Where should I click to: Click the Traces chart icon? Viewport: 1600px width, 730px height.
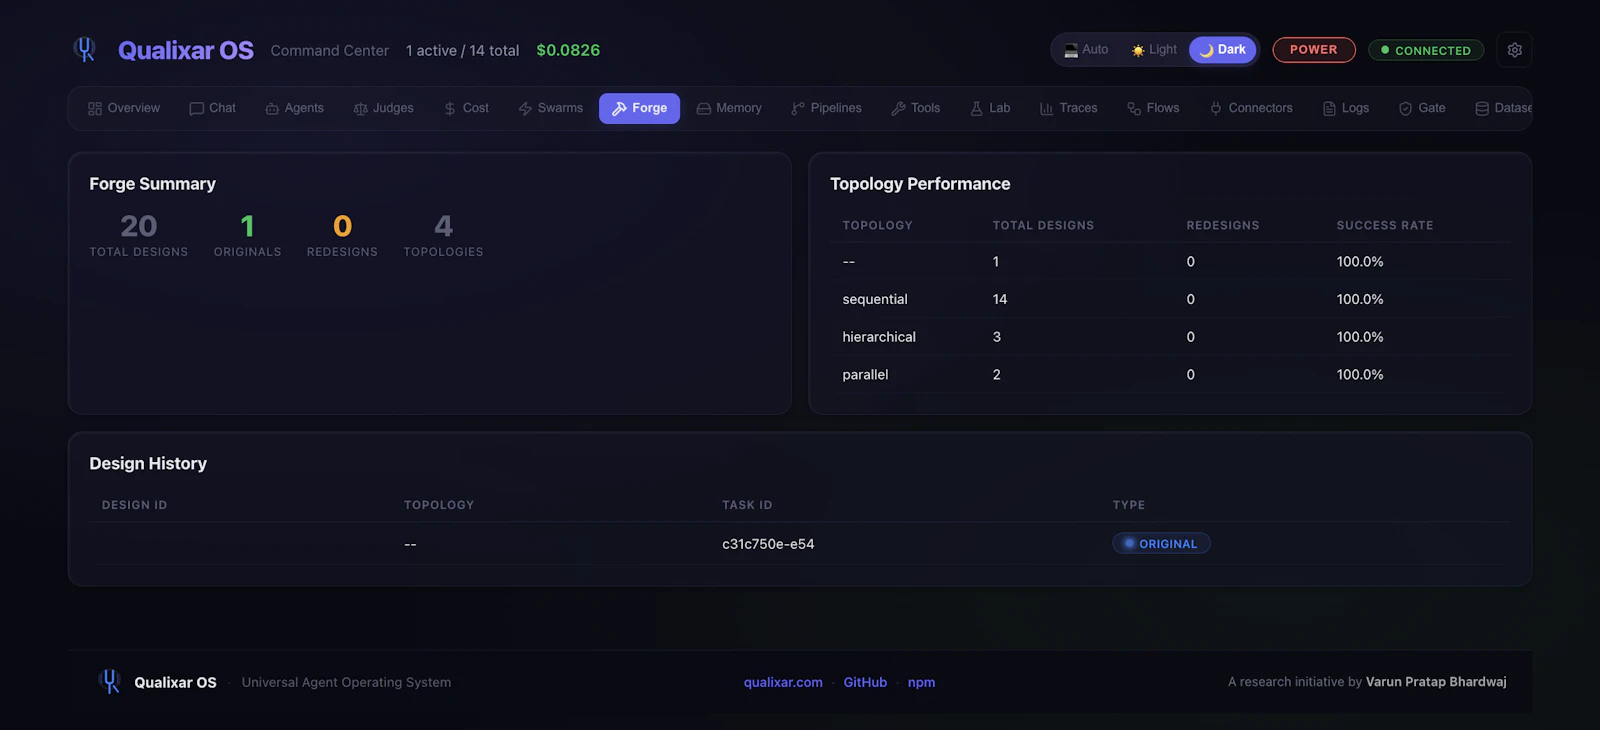(x=1047, y=109)
